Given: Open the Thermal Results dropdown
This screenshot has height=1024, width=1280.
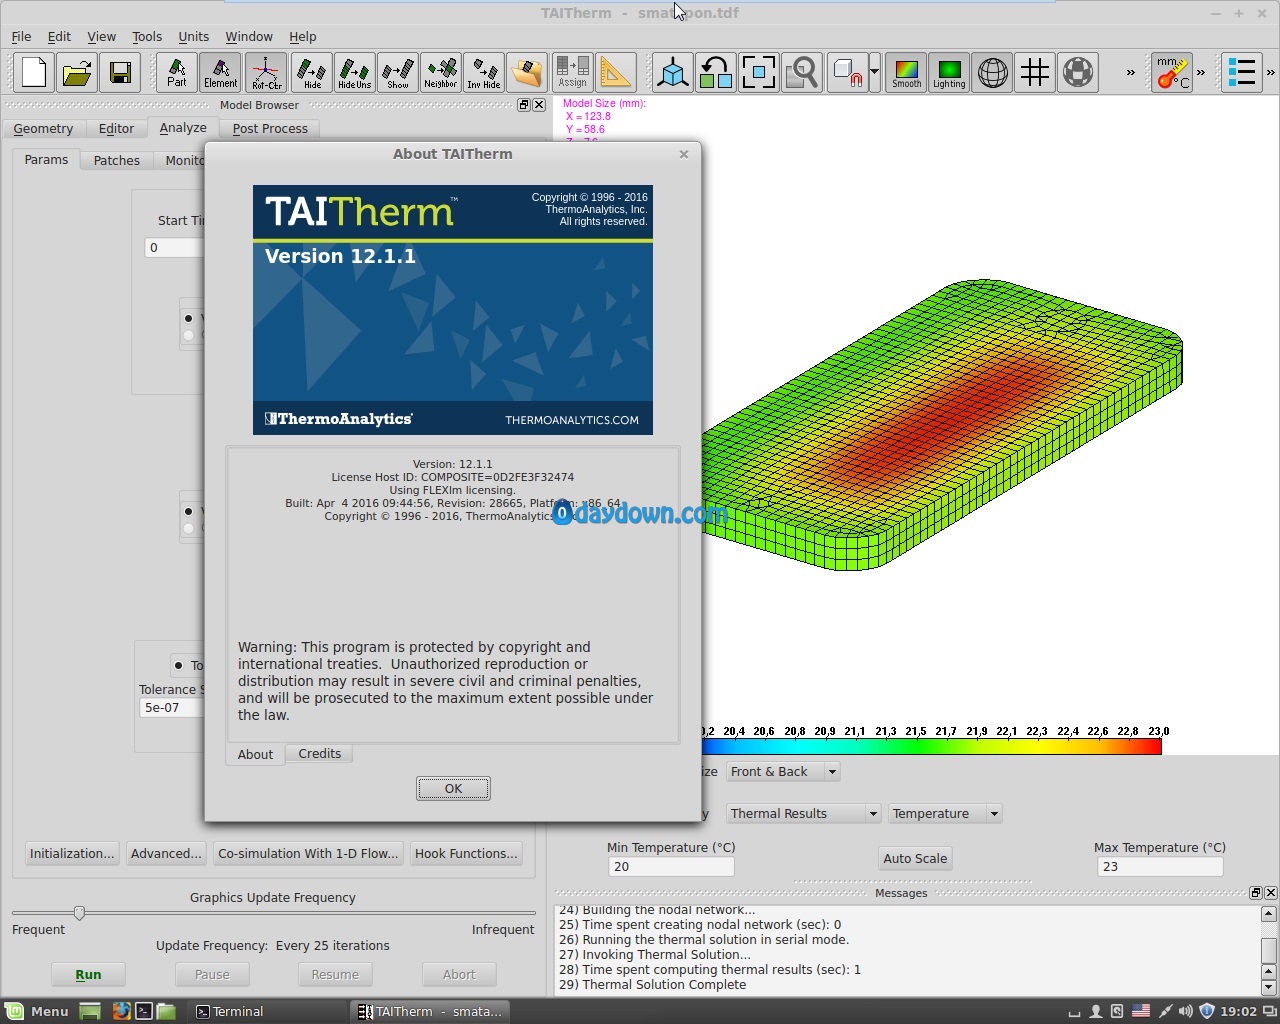Looking at the screenshot, I should pyautogui.click(x=804, y=813).
